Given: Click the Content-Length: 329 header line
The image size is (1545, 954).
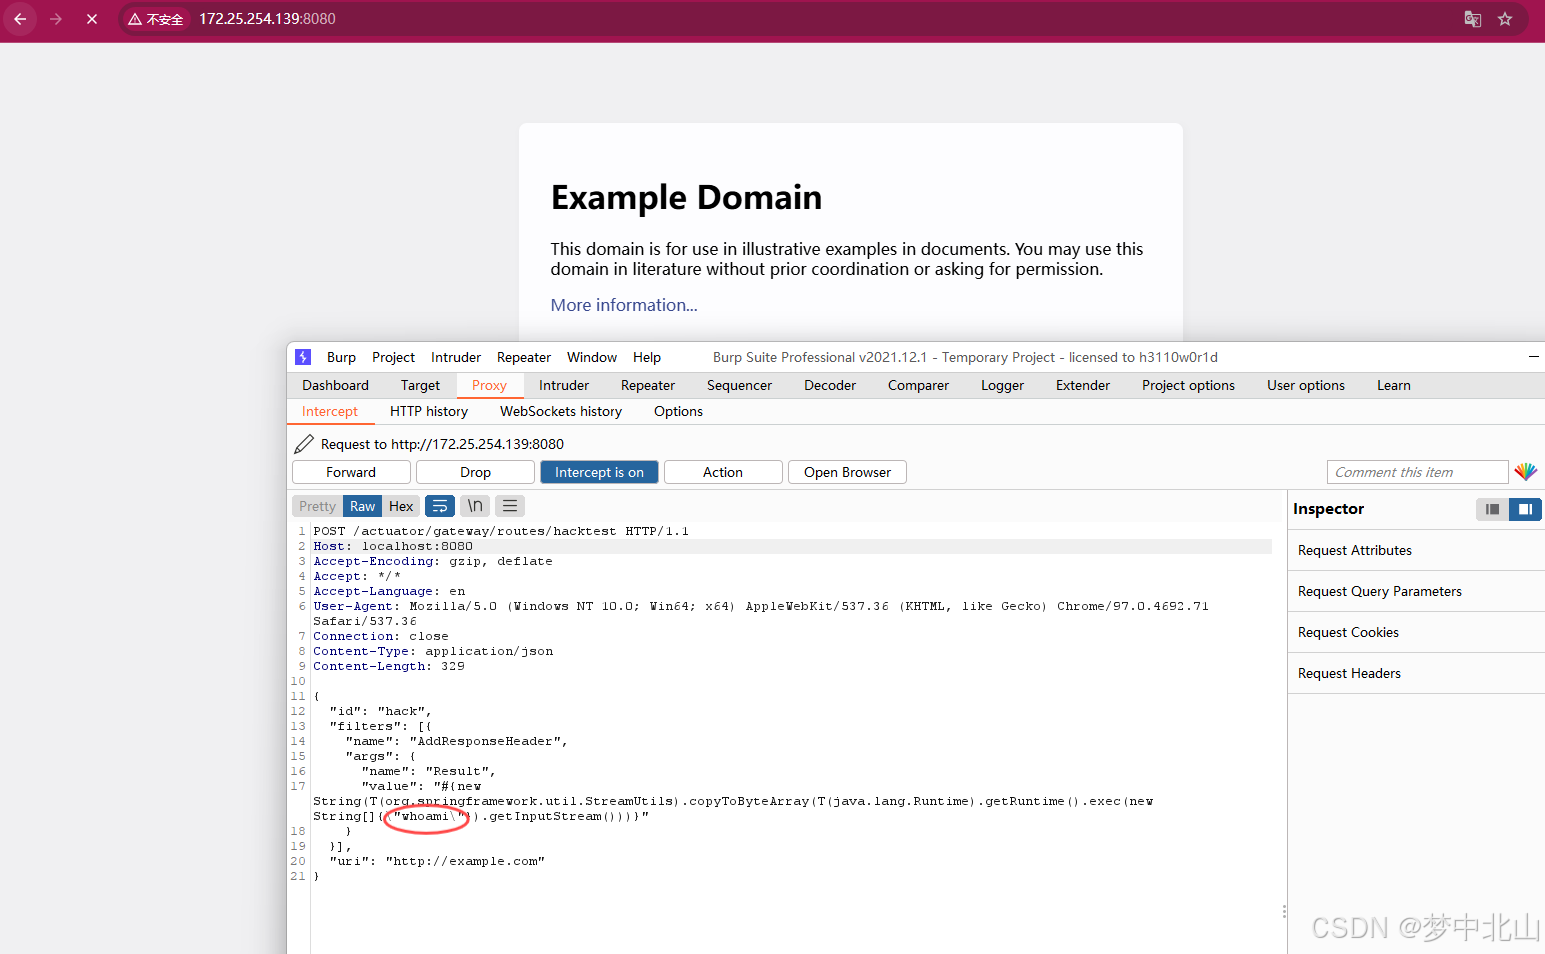Looking at the screenshot, I should [389, 666].
